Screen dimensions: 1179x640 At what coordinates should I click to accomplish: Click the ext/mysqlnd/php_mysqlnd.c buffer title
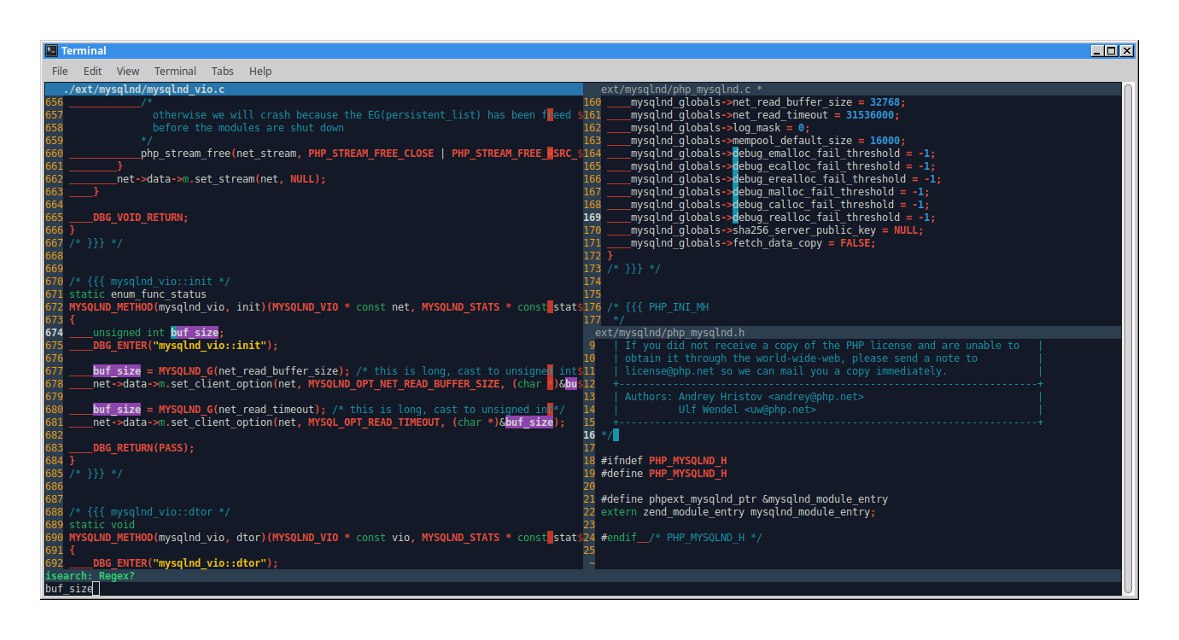coord(681,89)
